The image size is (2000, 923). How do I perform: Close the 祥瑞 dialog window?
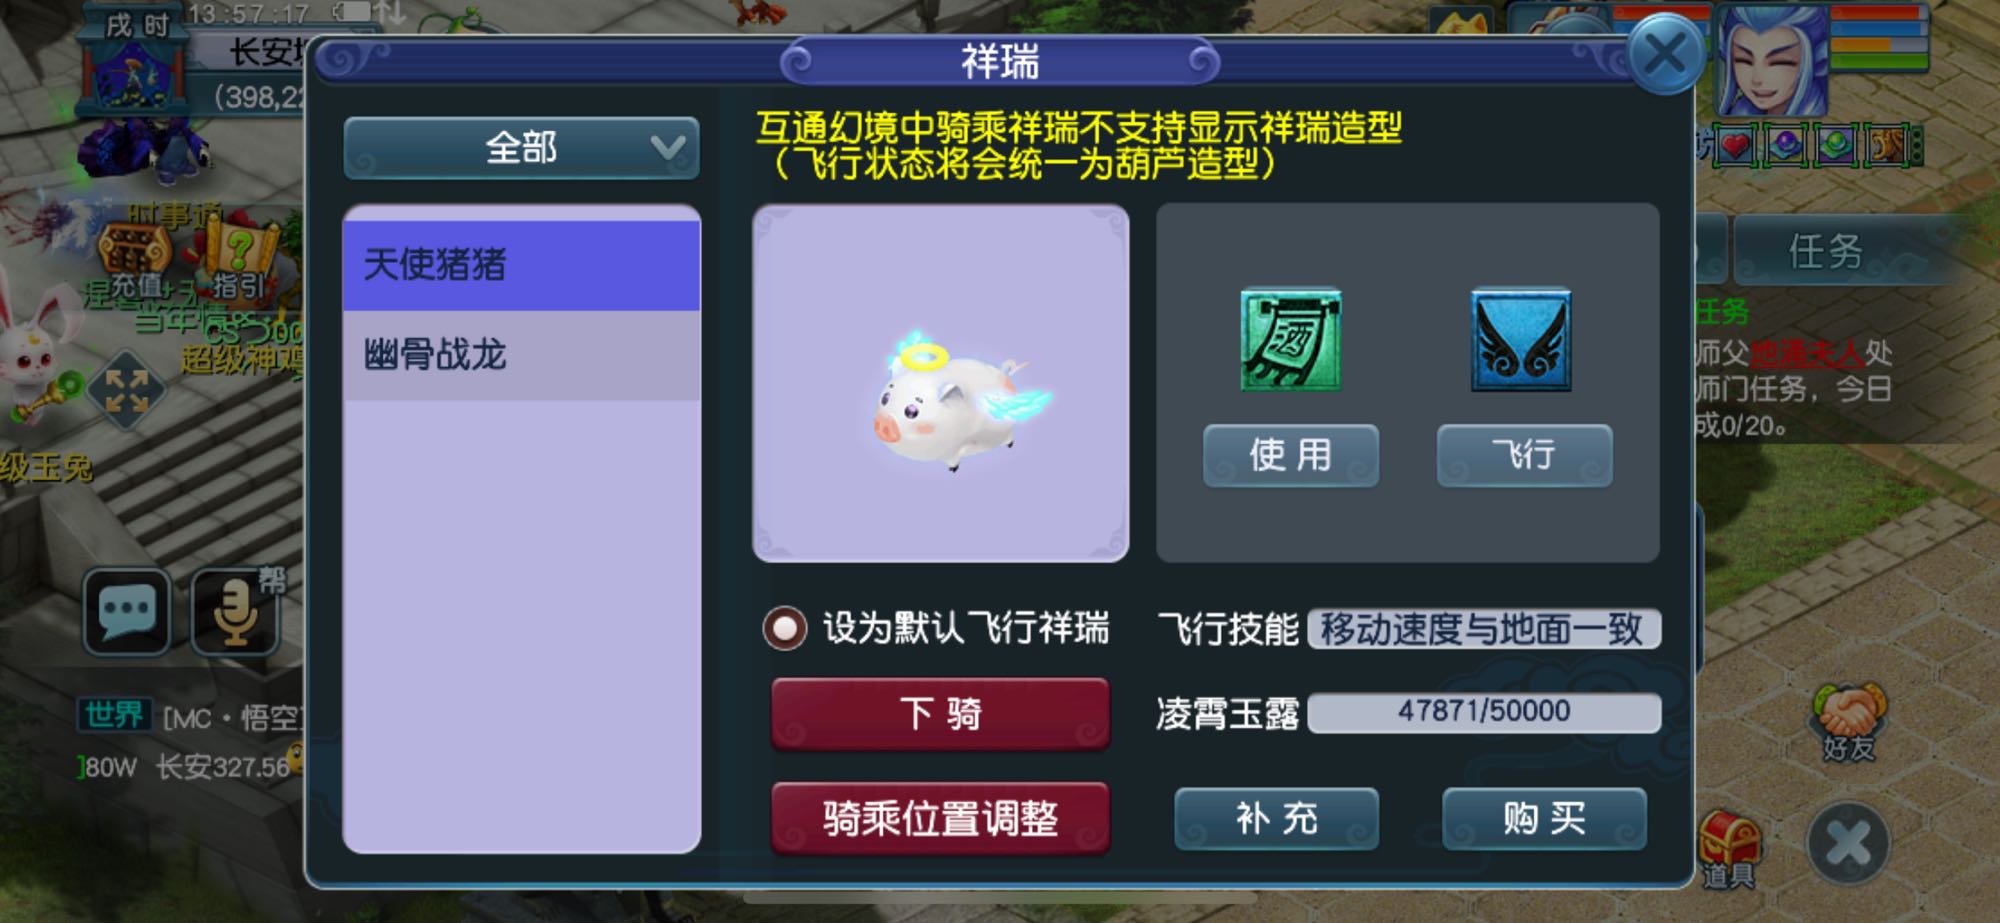(1665, 54)
